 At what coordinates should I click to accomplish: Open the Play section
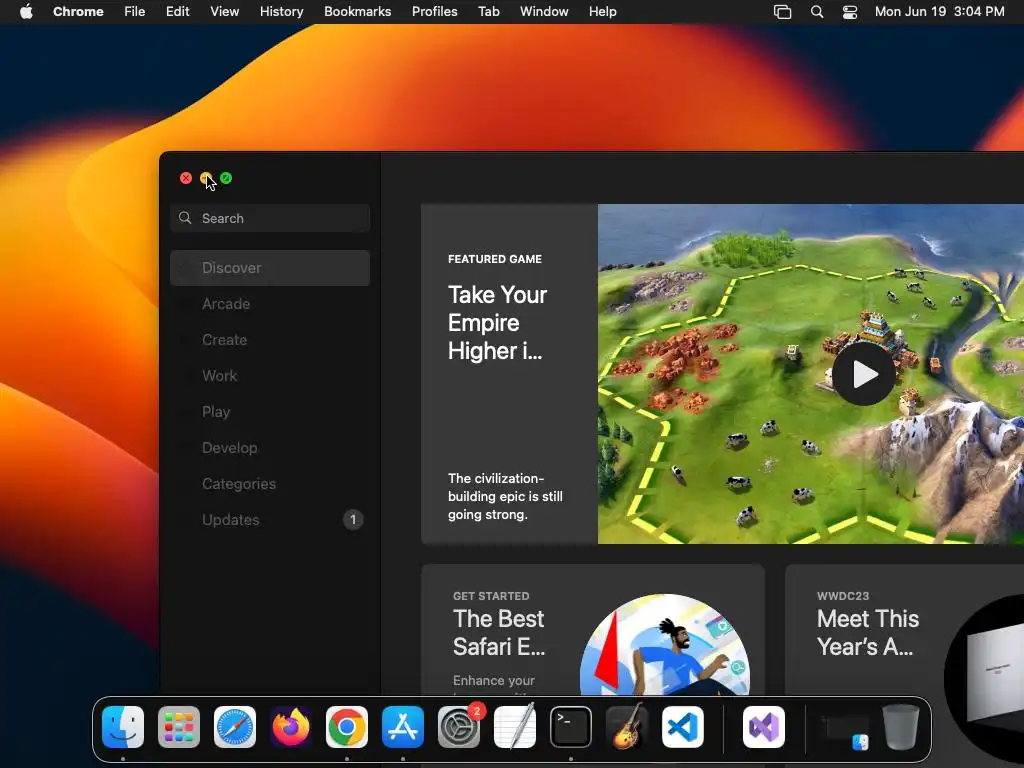pyautogui.click(x=270, y=411)
